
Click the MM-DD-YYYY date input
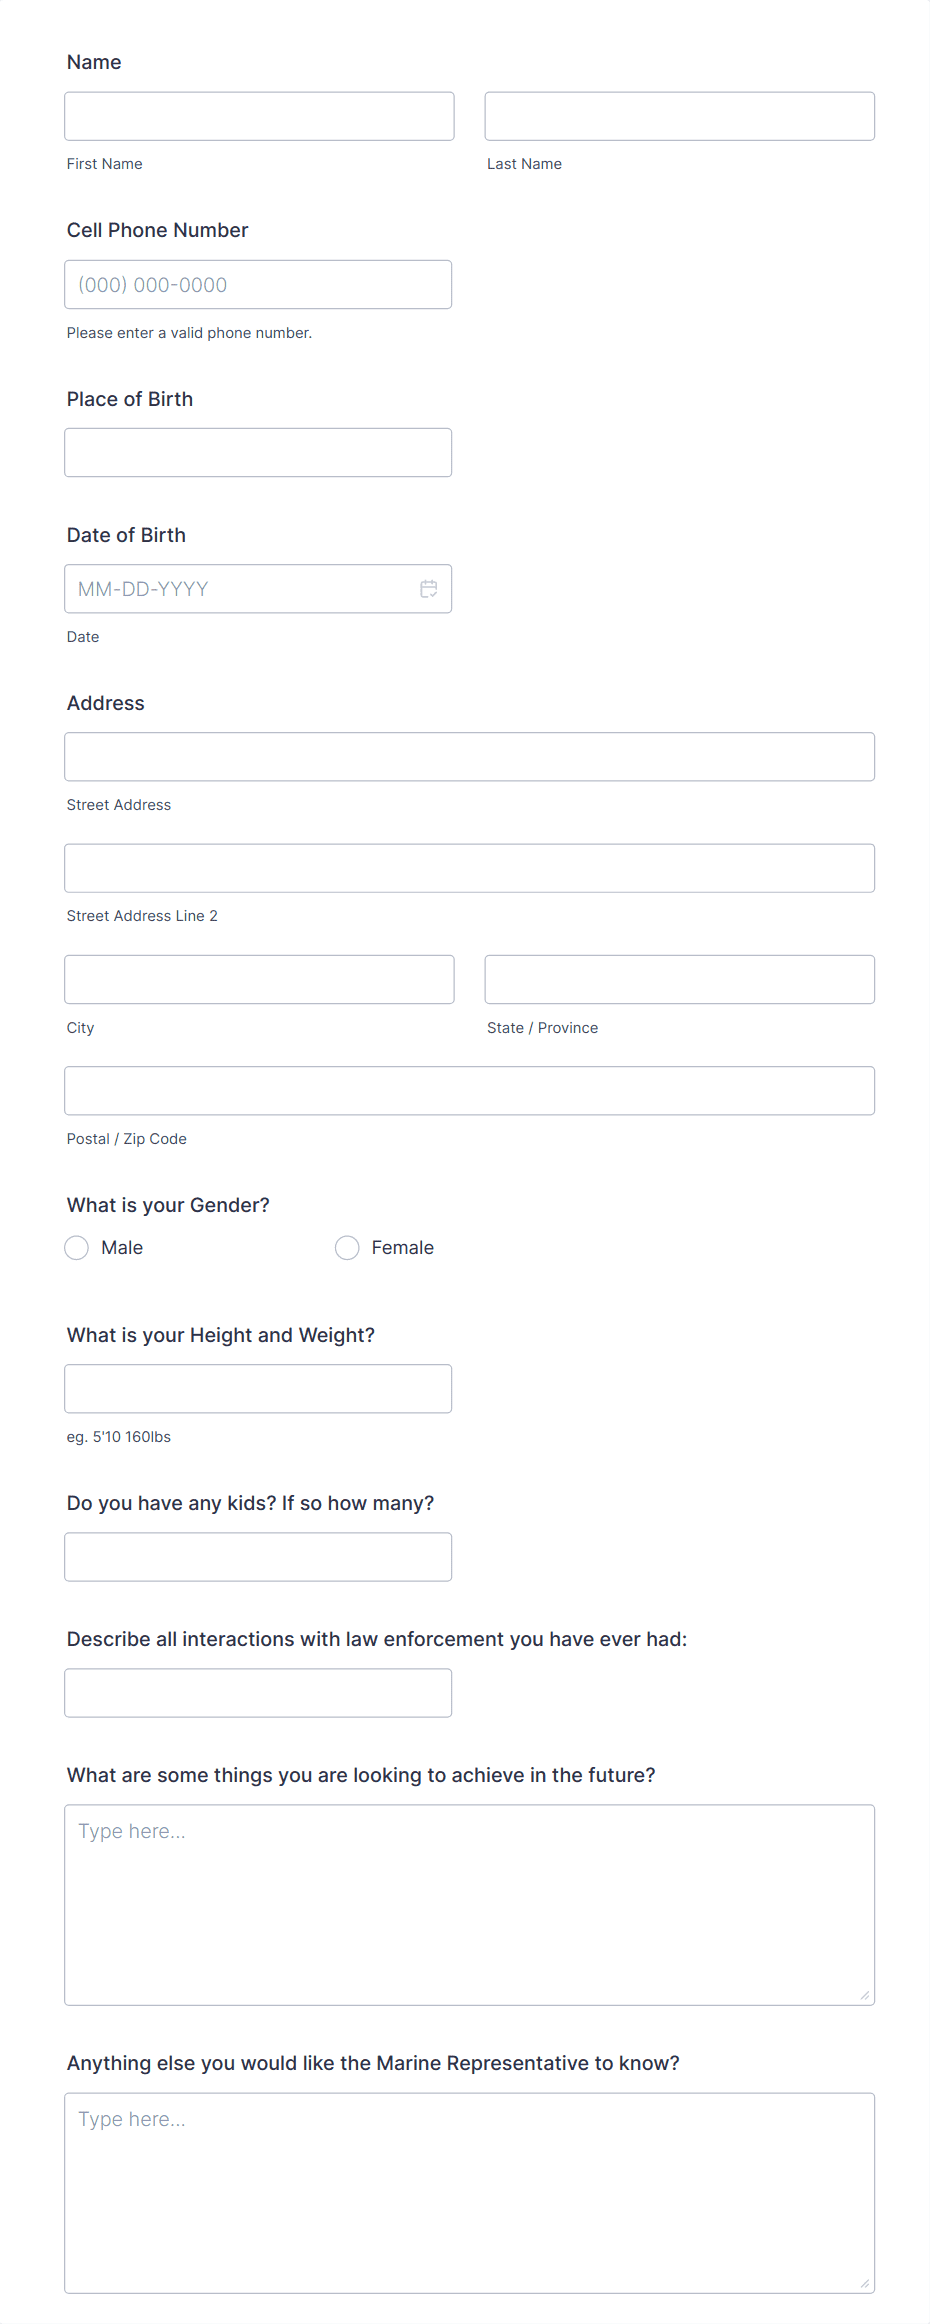click(x=240, y=589)
